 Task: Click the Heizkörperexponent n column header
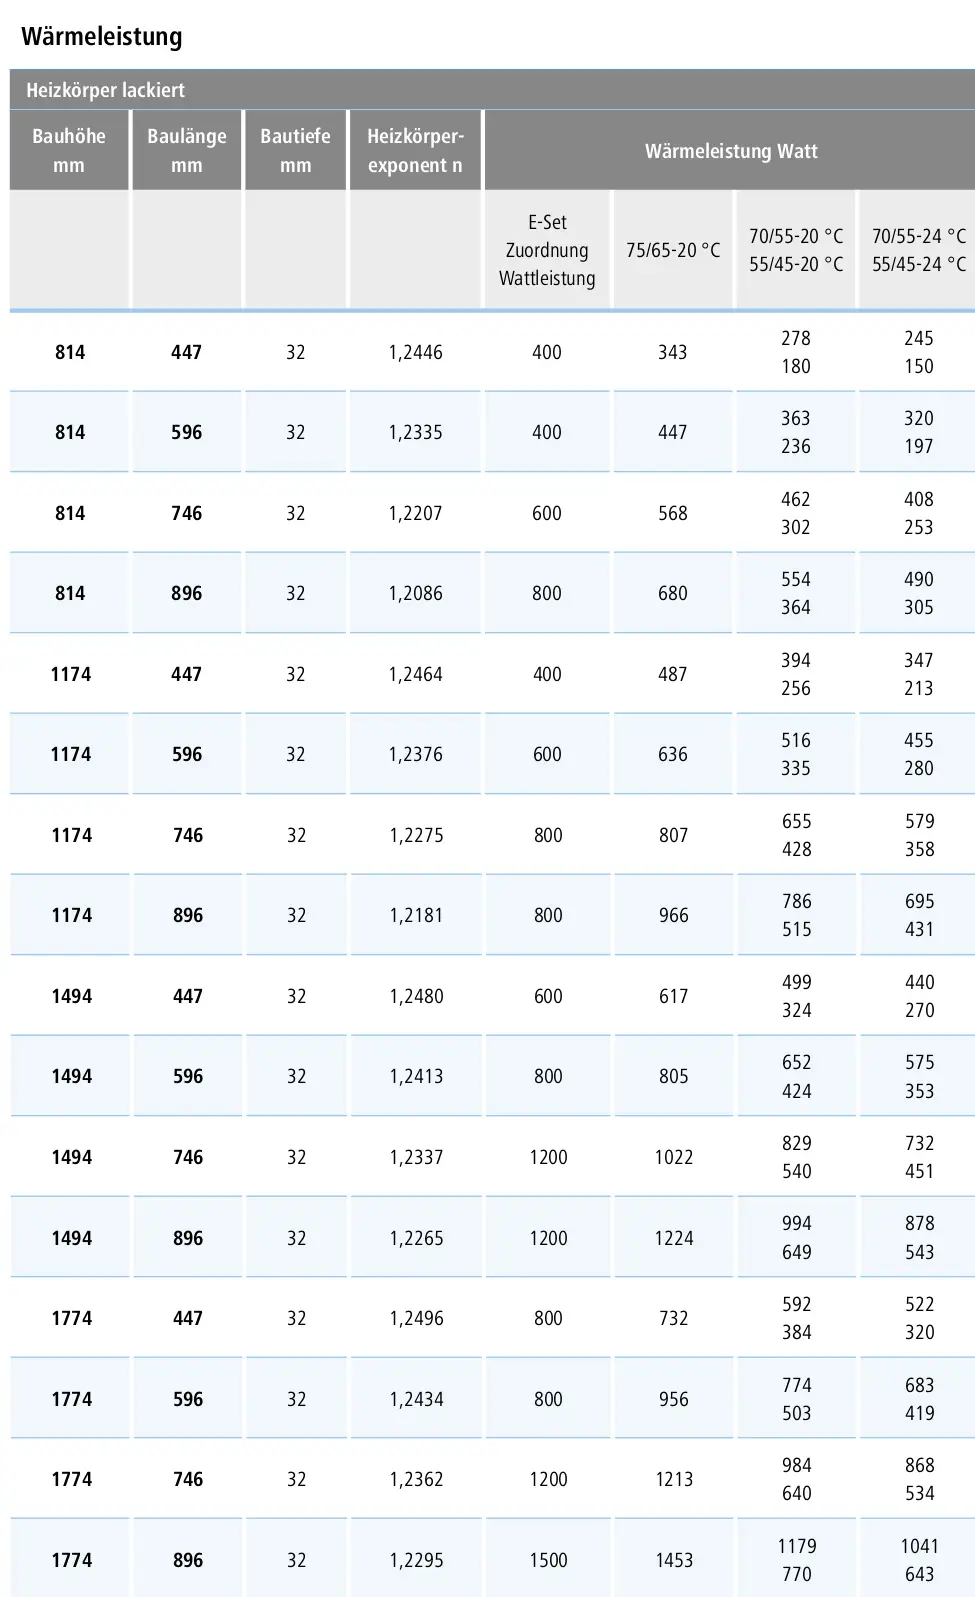[415, 150]
